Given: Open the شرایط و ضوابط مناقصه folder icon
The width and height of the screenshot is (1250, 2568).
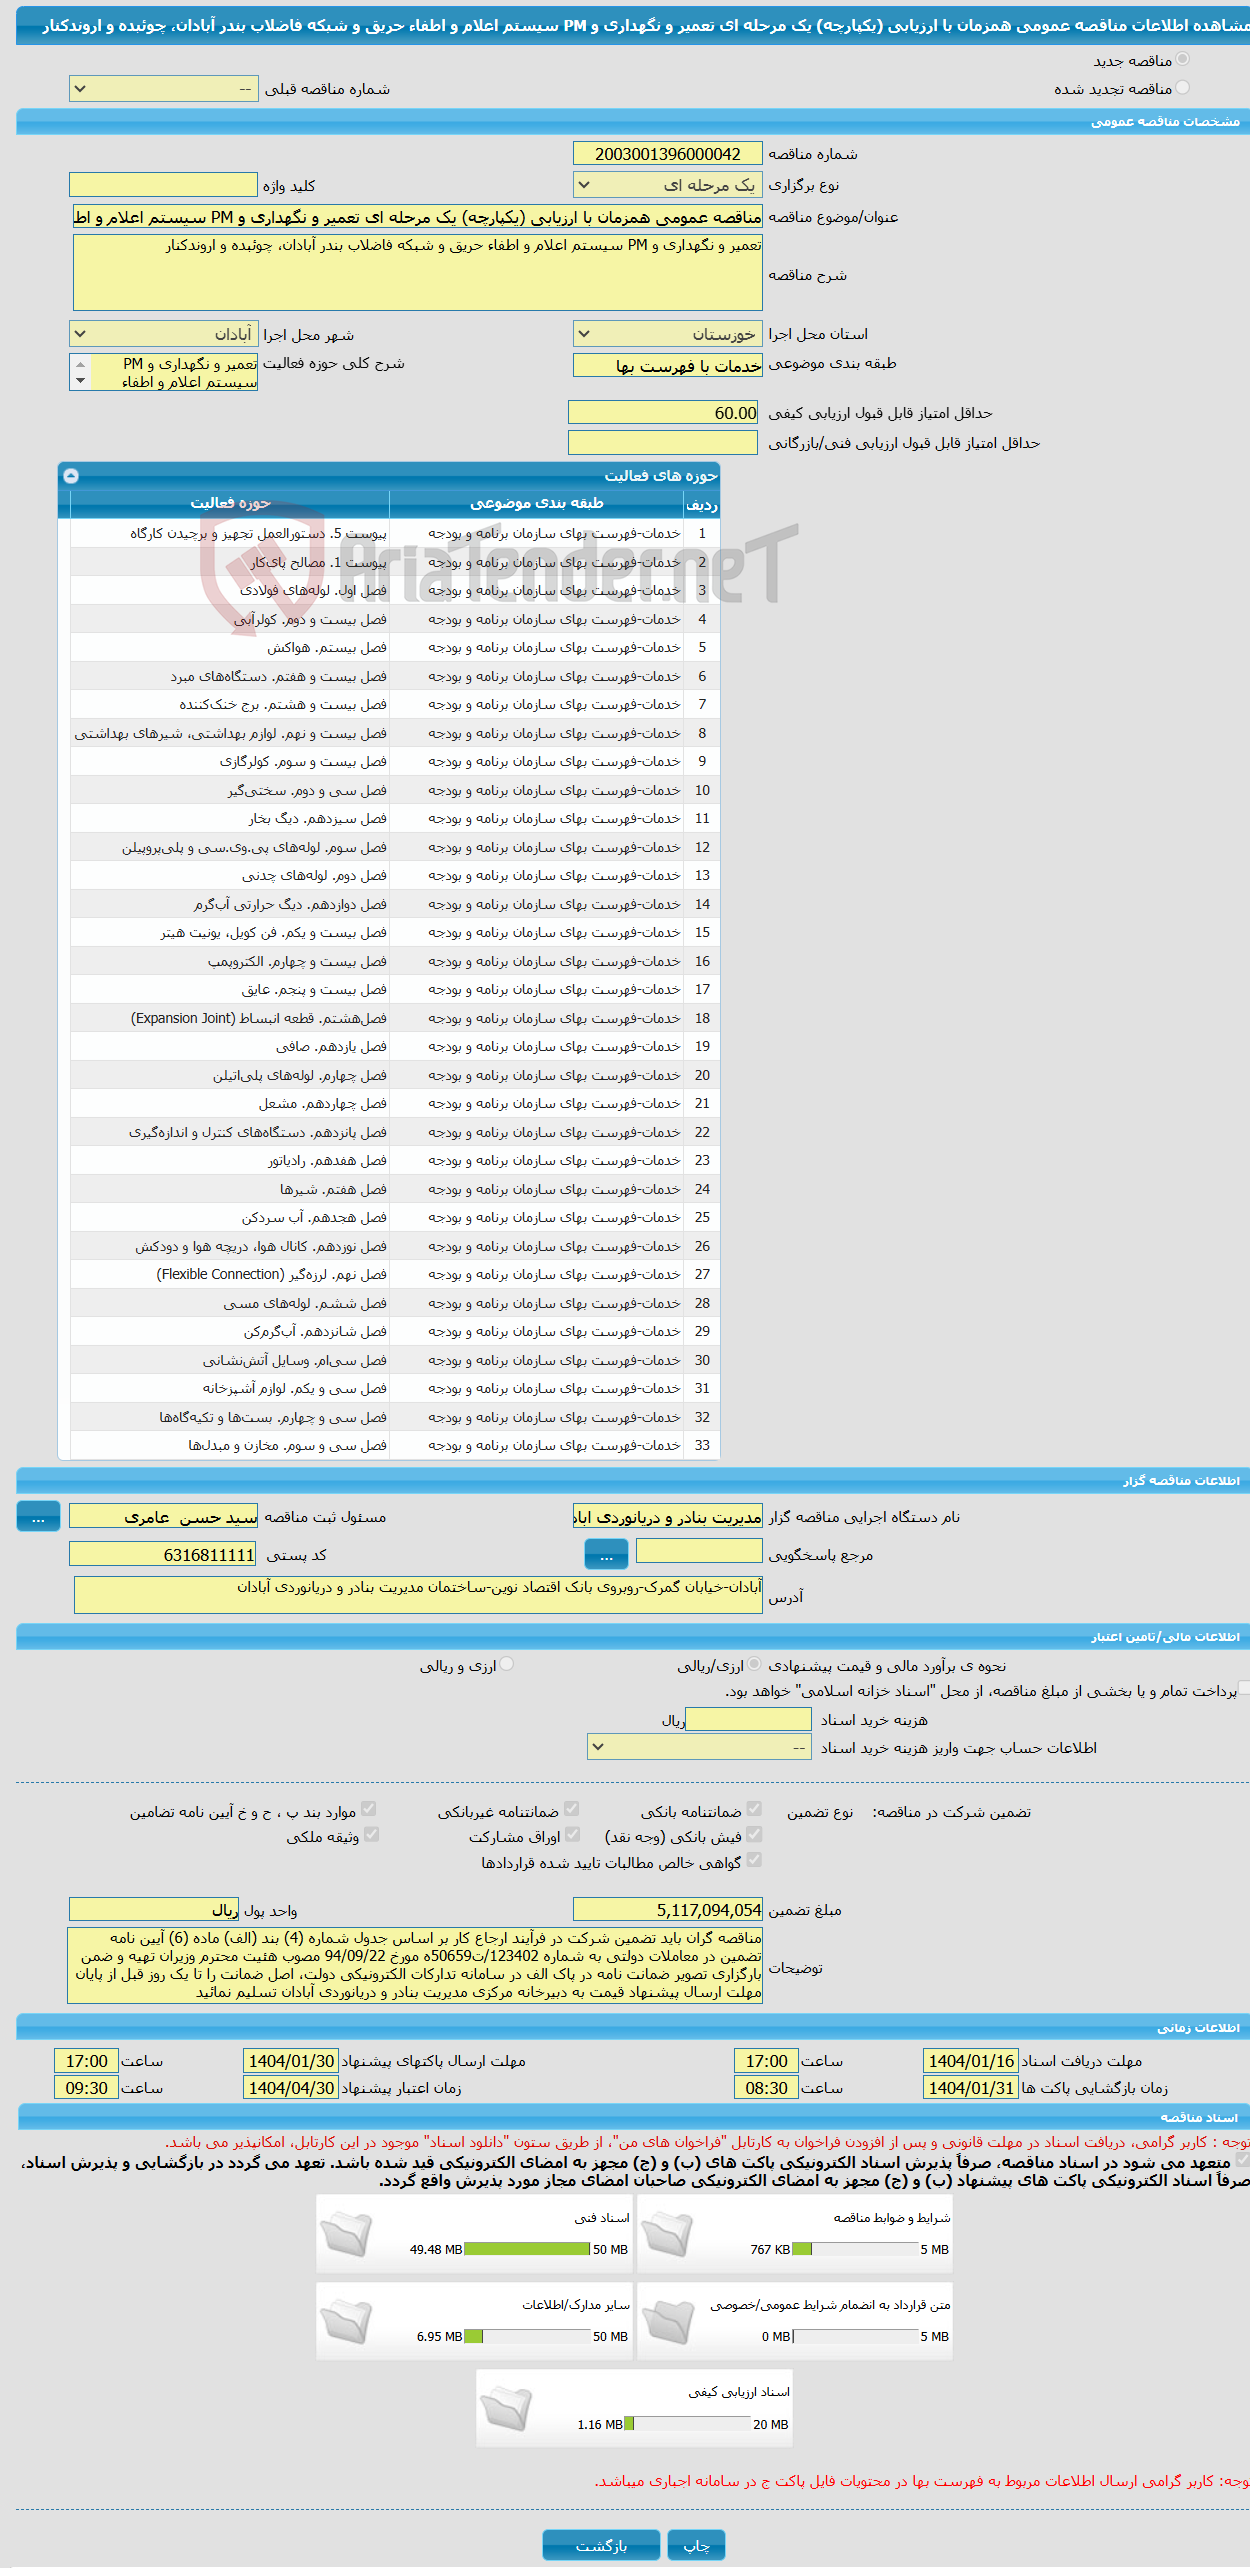Looking at the screenshot, I should pyautogui.click(x=667, y=2234).
